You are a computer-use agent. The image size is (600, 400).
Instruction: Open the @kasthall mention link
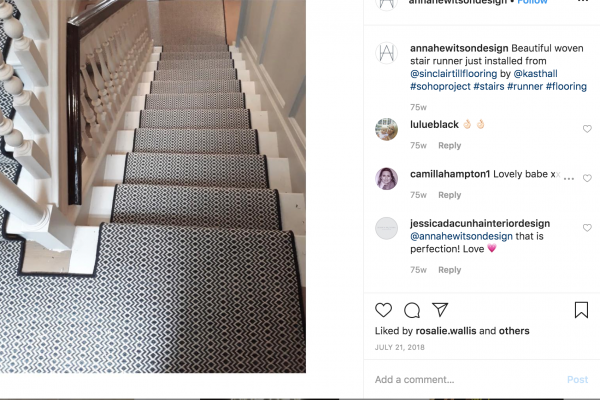tap(535, 73)
